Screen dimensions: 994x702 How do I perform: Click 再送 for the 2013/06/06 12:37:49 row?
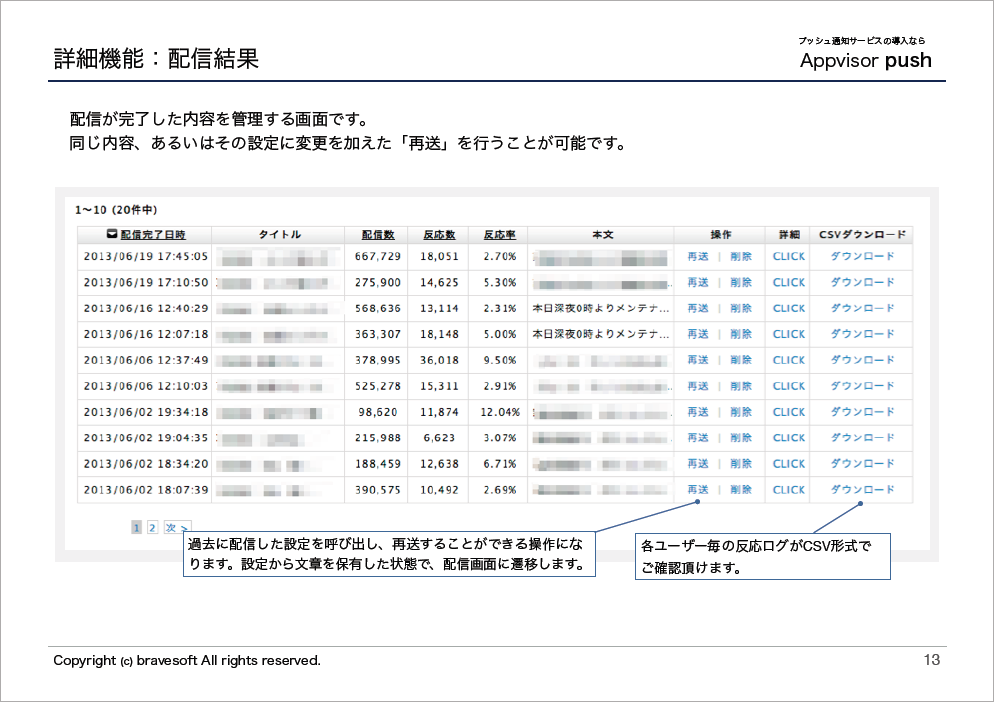pos(698,360)
